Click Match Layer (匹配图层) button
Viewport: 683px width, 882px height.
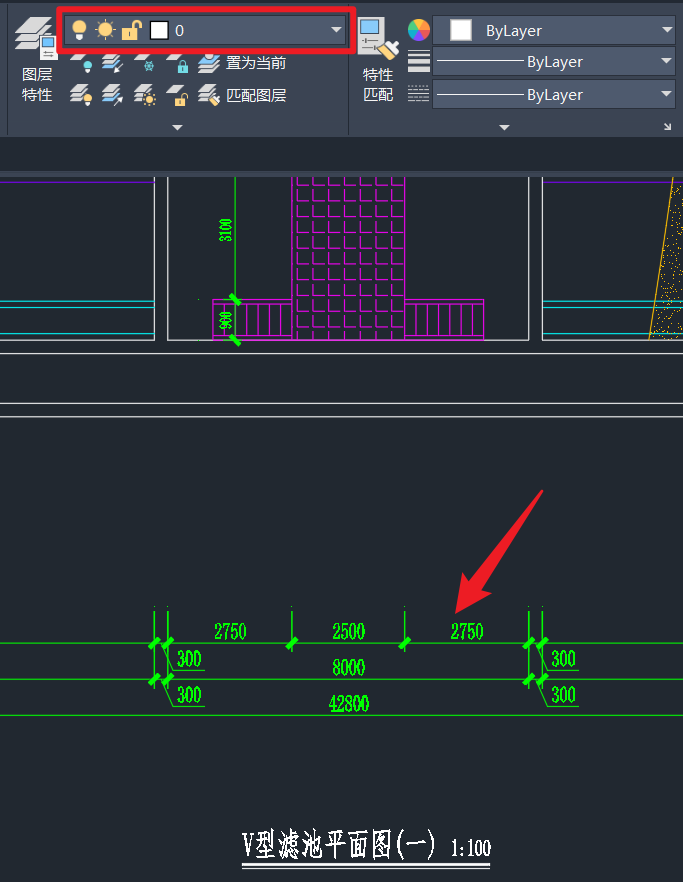243,96
